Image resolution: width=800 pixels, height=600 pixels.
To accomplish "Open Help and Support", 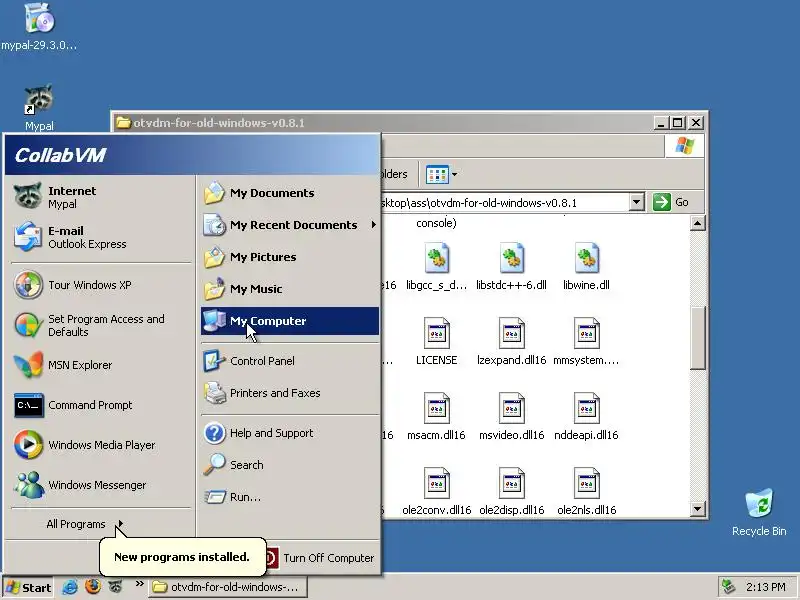I will 290,433.
